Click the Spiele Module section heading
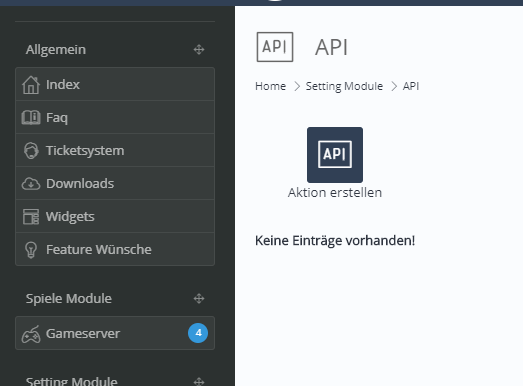The height and width of the screenshot is (386, 523). coord(69,299)
